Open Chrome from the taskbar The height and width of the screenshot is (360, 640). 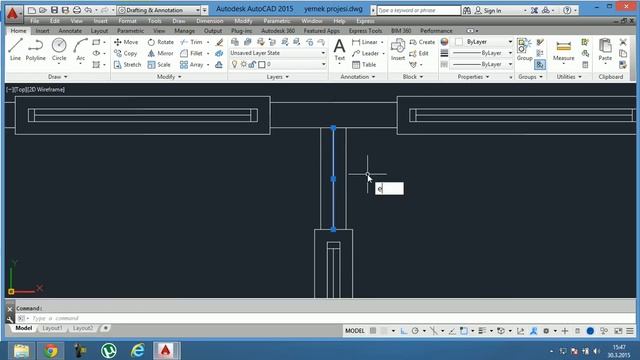tap(51, 351)
